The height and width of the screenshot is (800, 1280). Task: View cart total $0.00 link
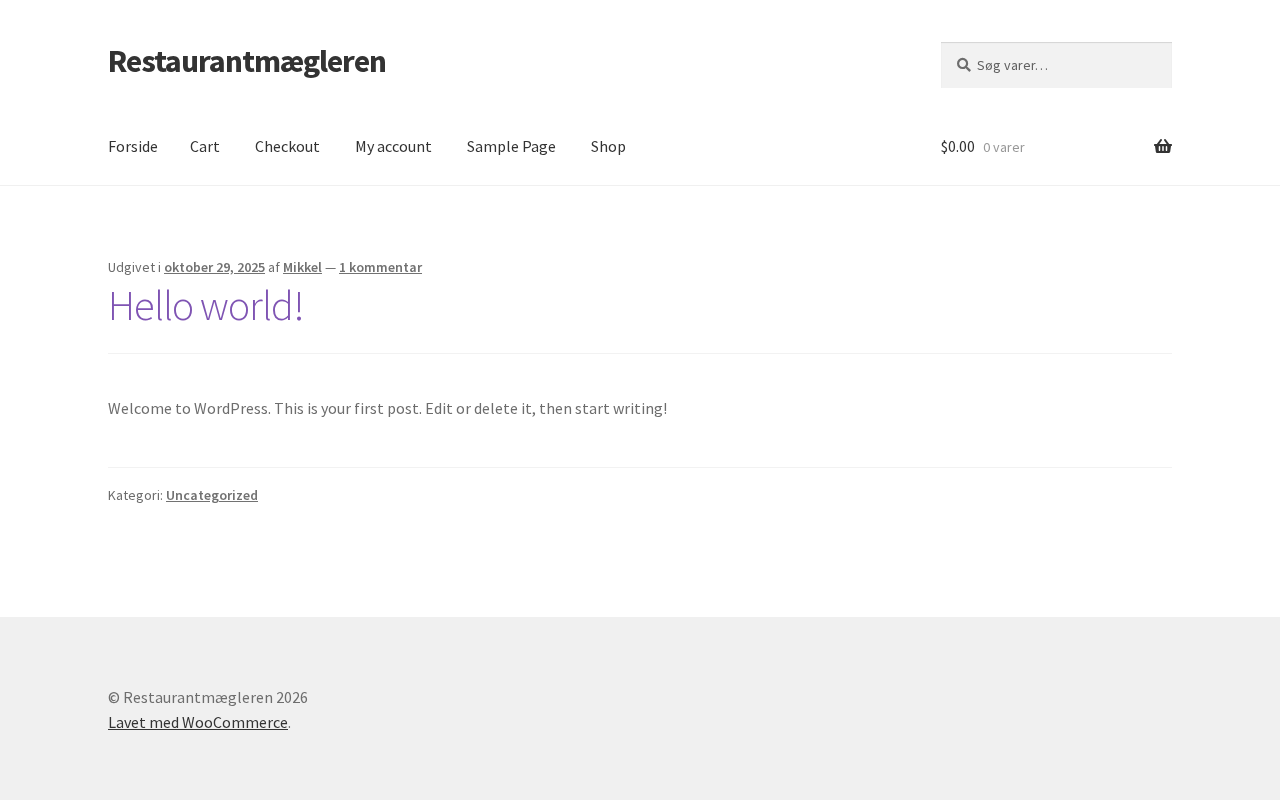point(958,146)
